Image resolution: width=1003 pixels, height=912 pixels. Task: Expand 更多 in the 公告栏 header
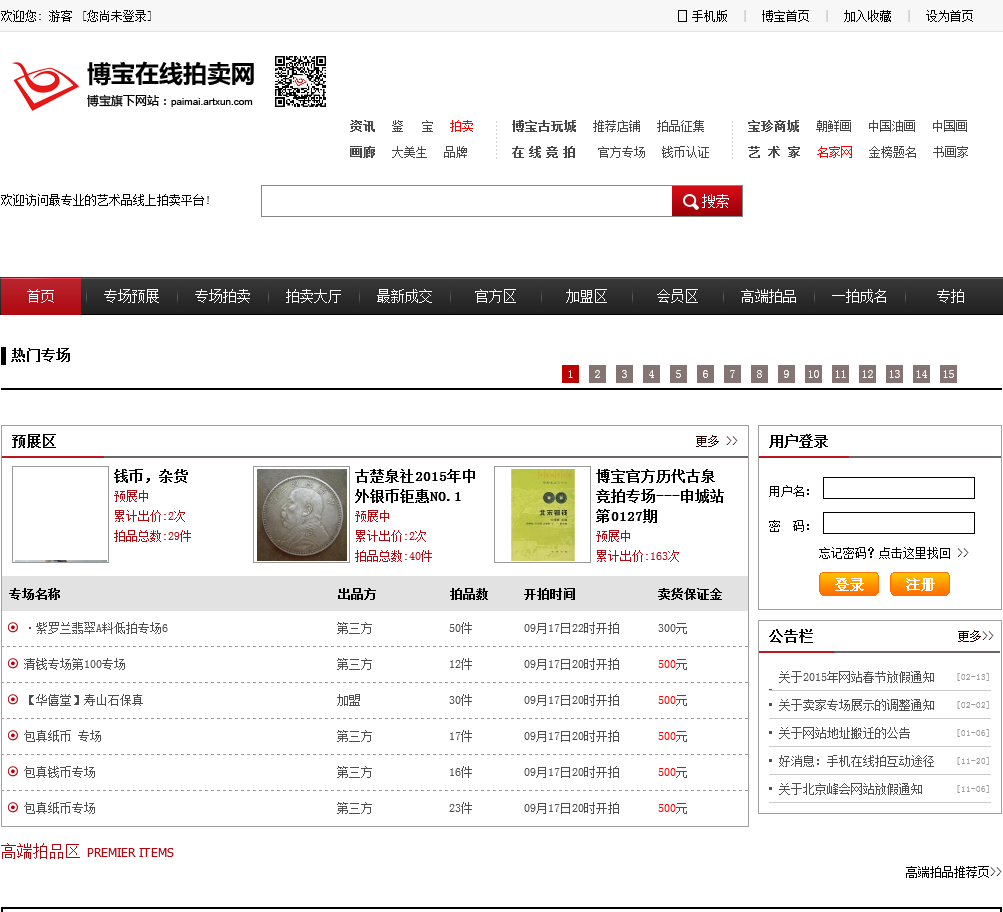click(975, 636)
